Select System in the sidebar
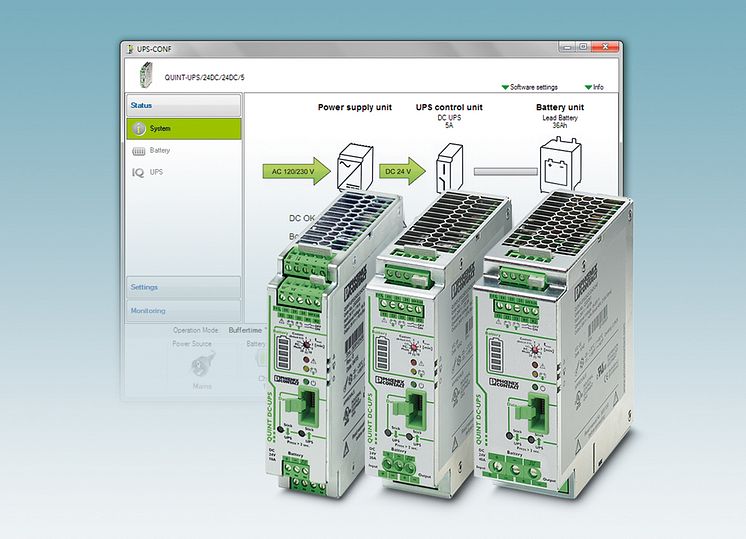This screenshot has width=746, height=539. pos(184,129)
